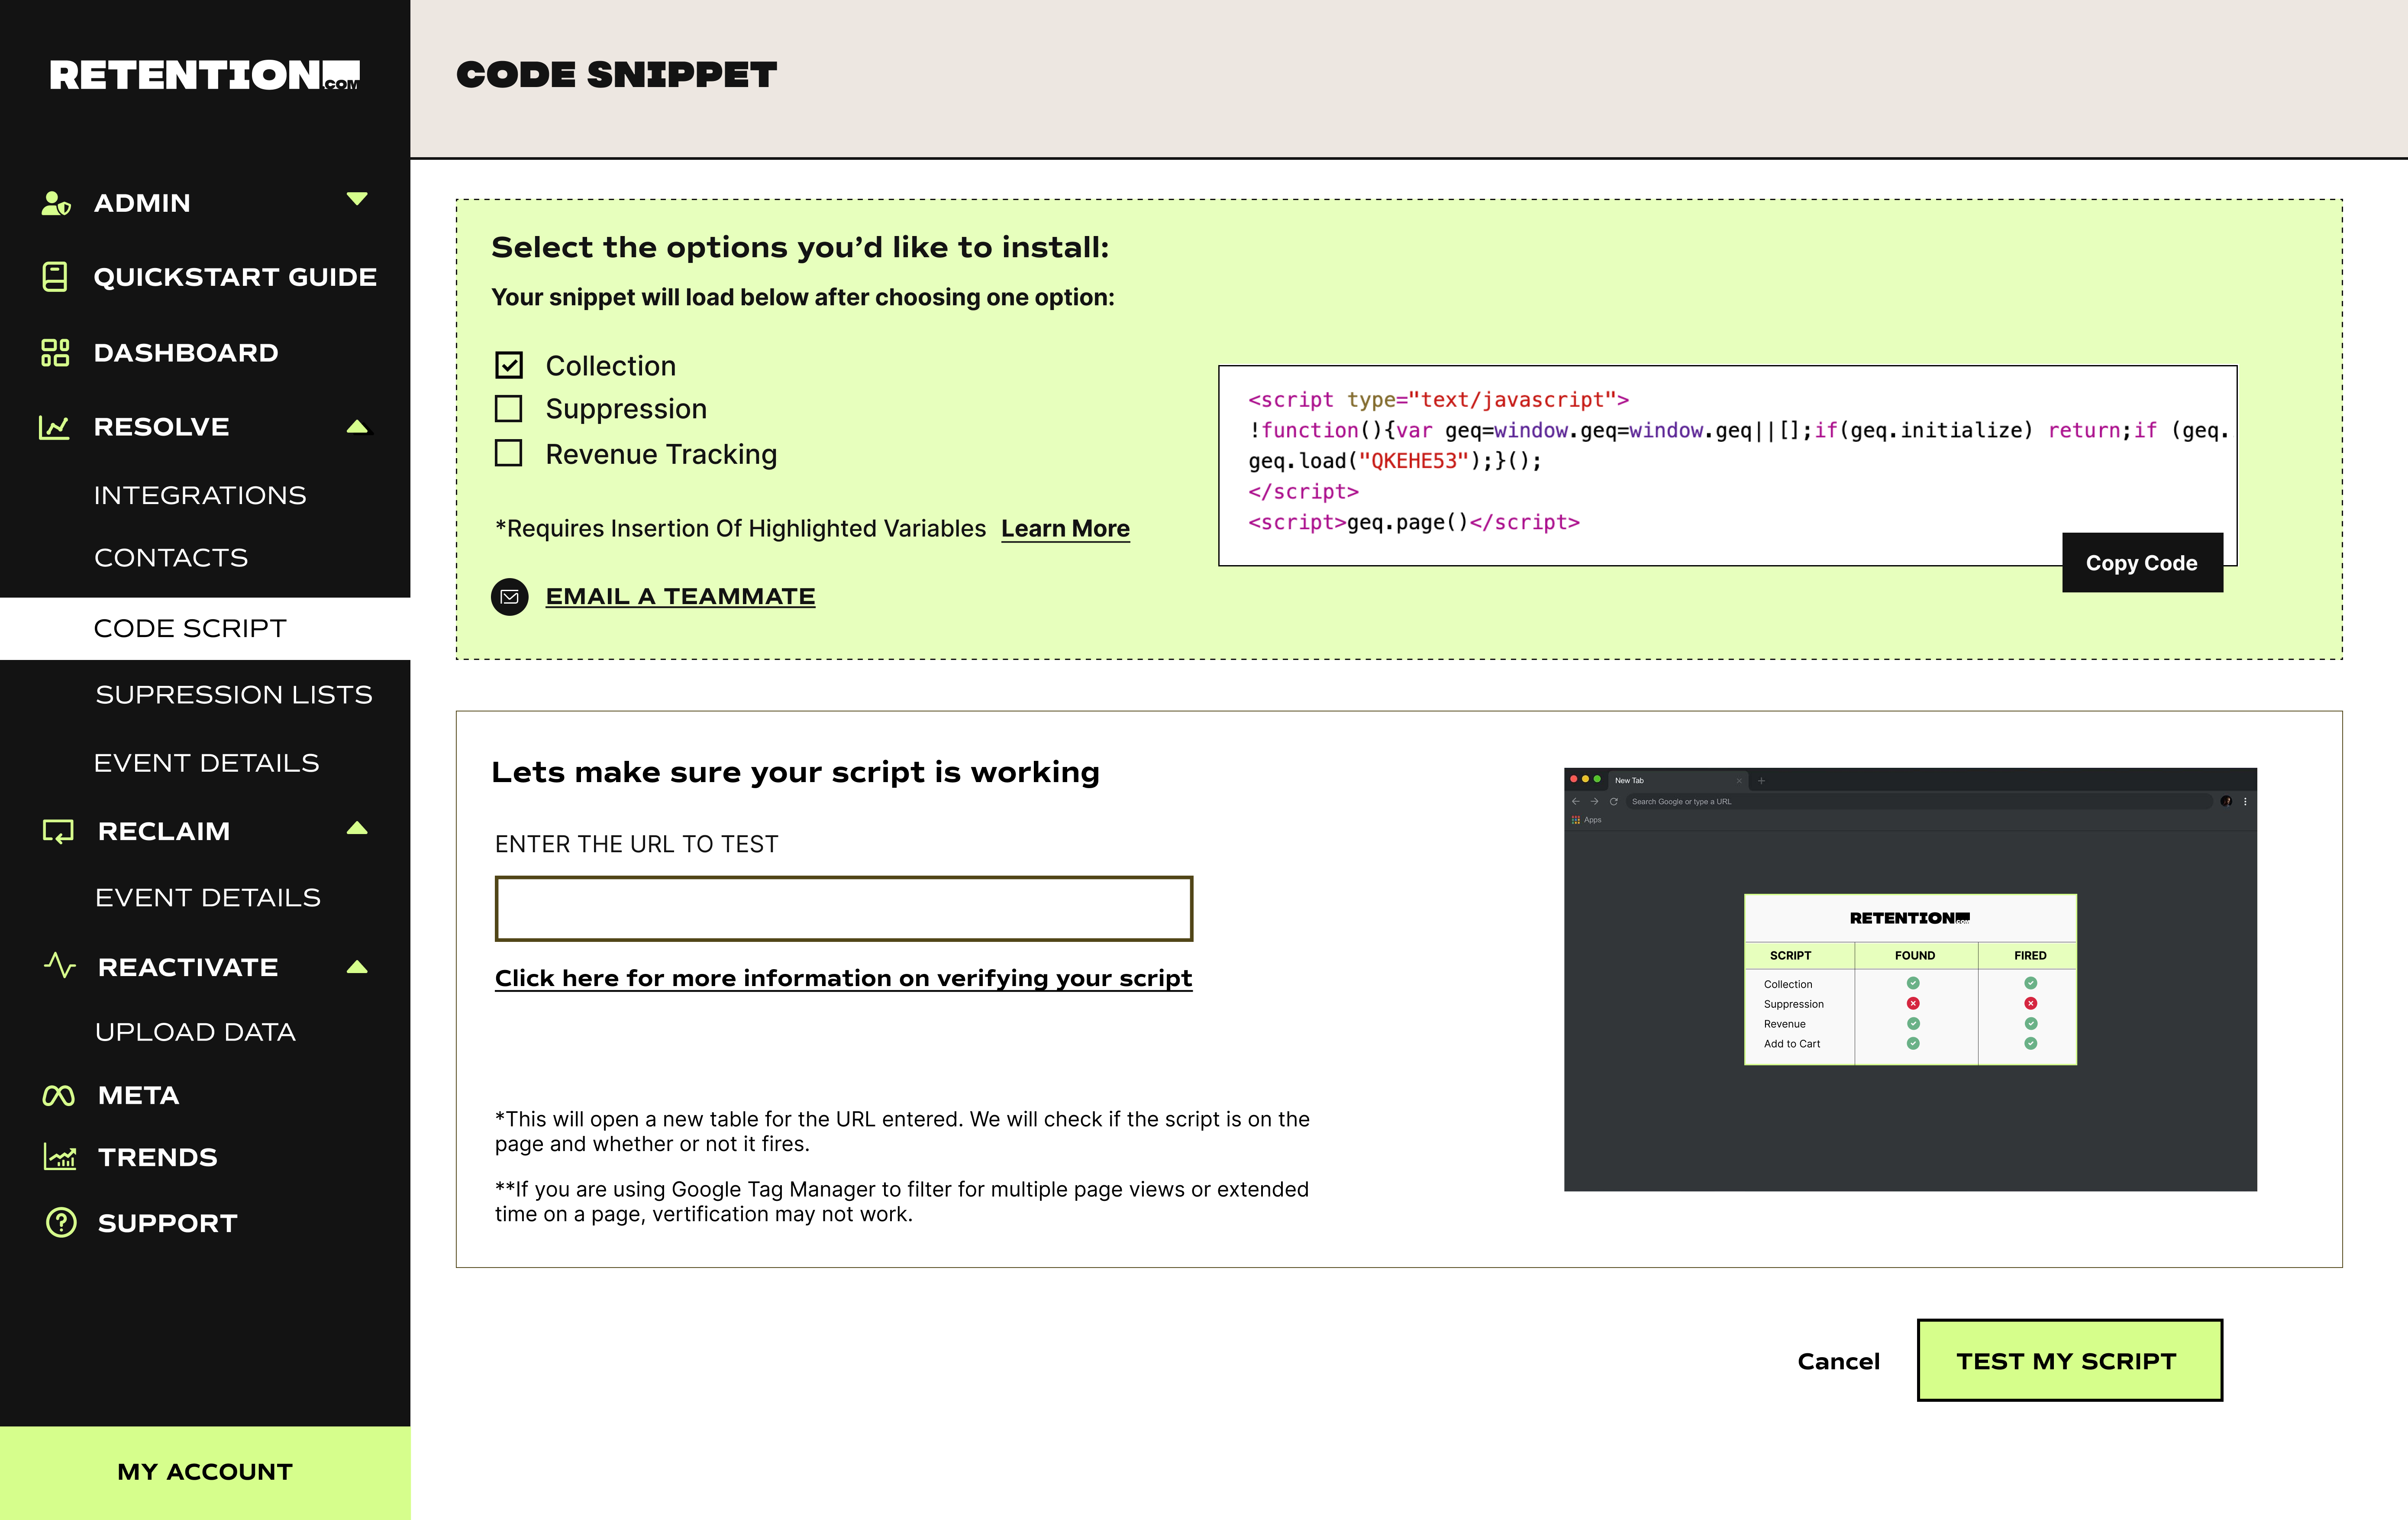Open Integrations under Resolve

point(200,496)
